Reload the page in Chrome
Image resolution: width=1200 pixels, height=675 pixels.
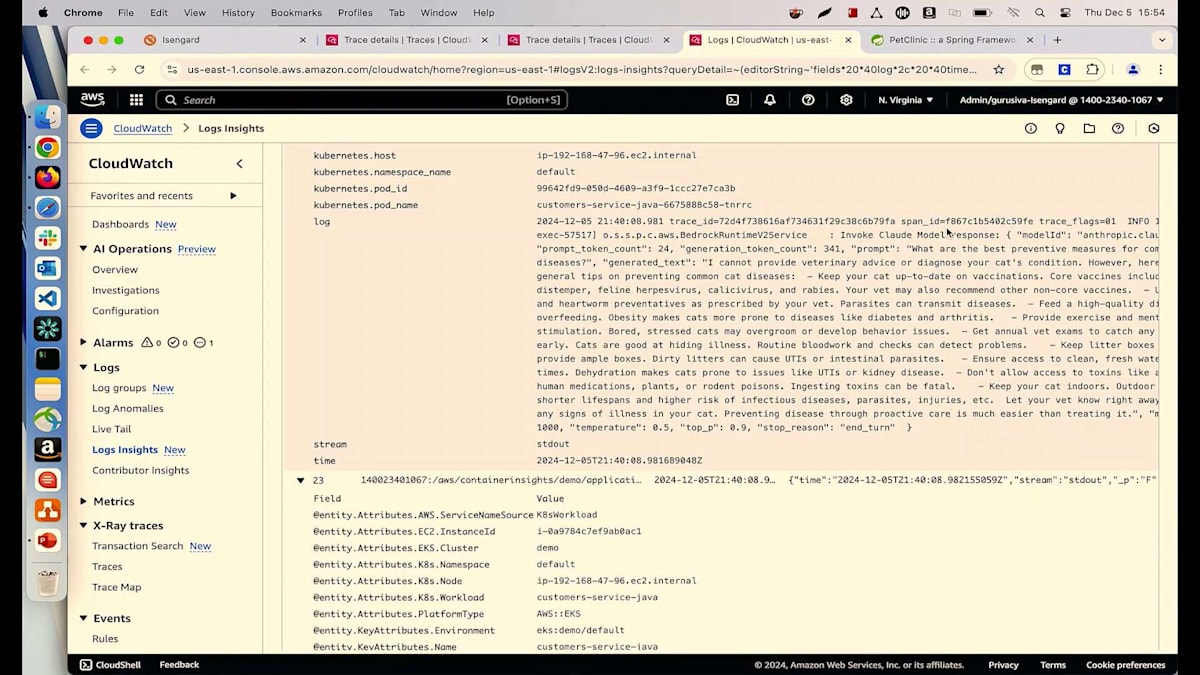point(139,69)
